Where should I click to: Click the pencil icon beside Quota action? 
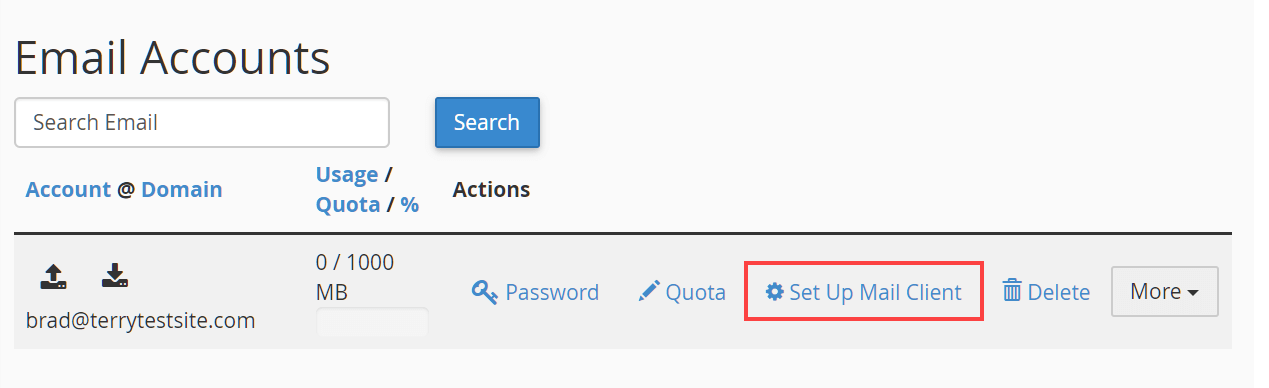click(650, 292)
